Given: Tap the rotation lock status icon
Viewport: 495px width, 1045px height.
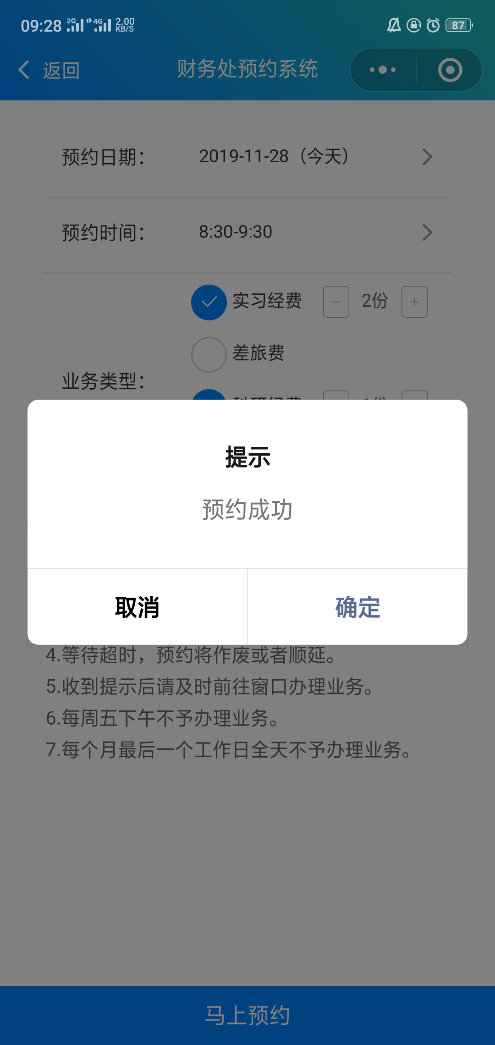Looking at the screenshot, I should (x=414, y=25).
